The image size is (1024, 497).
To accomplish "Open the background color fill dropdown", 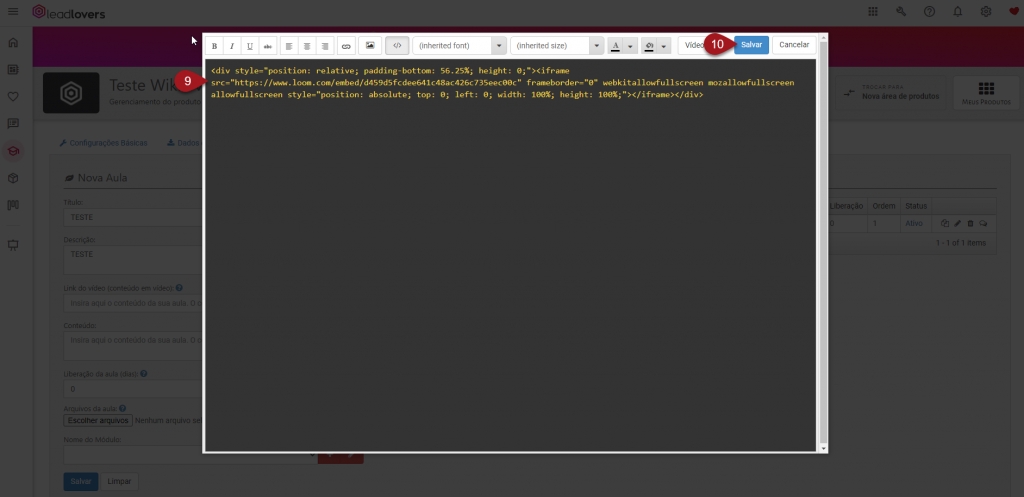I will 663,46.
